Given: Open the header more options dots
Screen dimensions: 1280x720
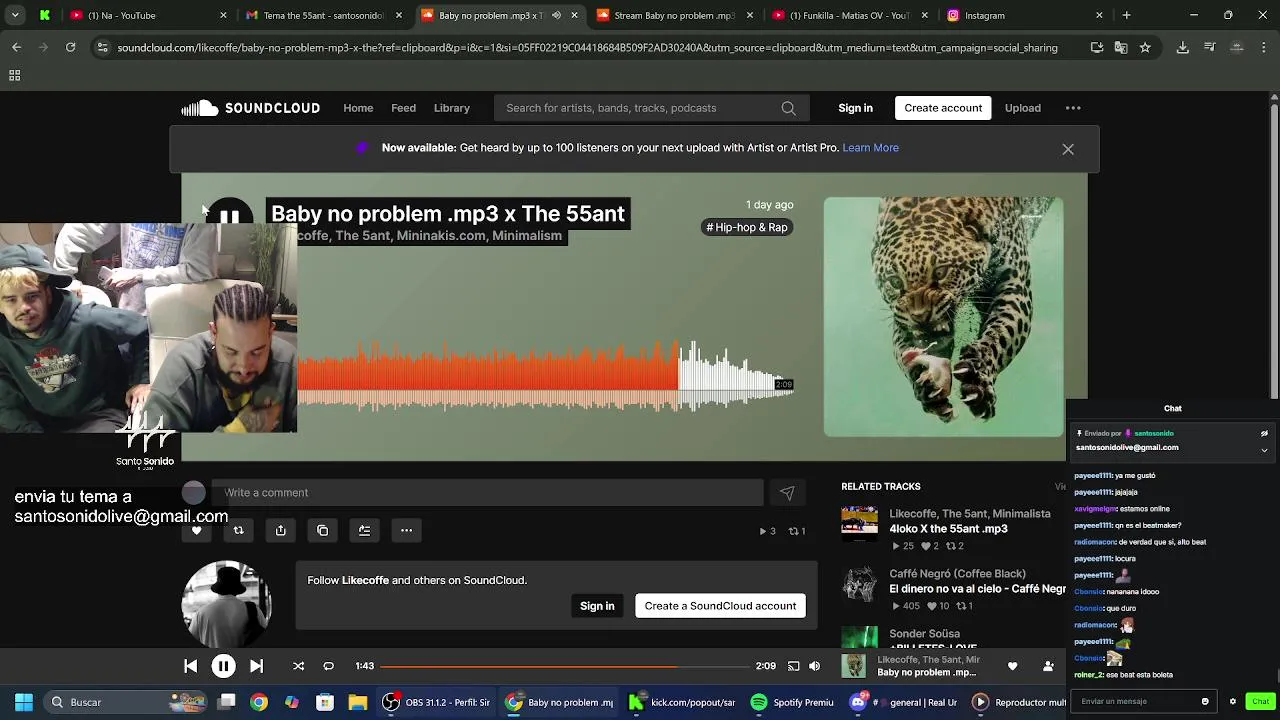Looking at the screenshot, I should [x=1073, y=108].
